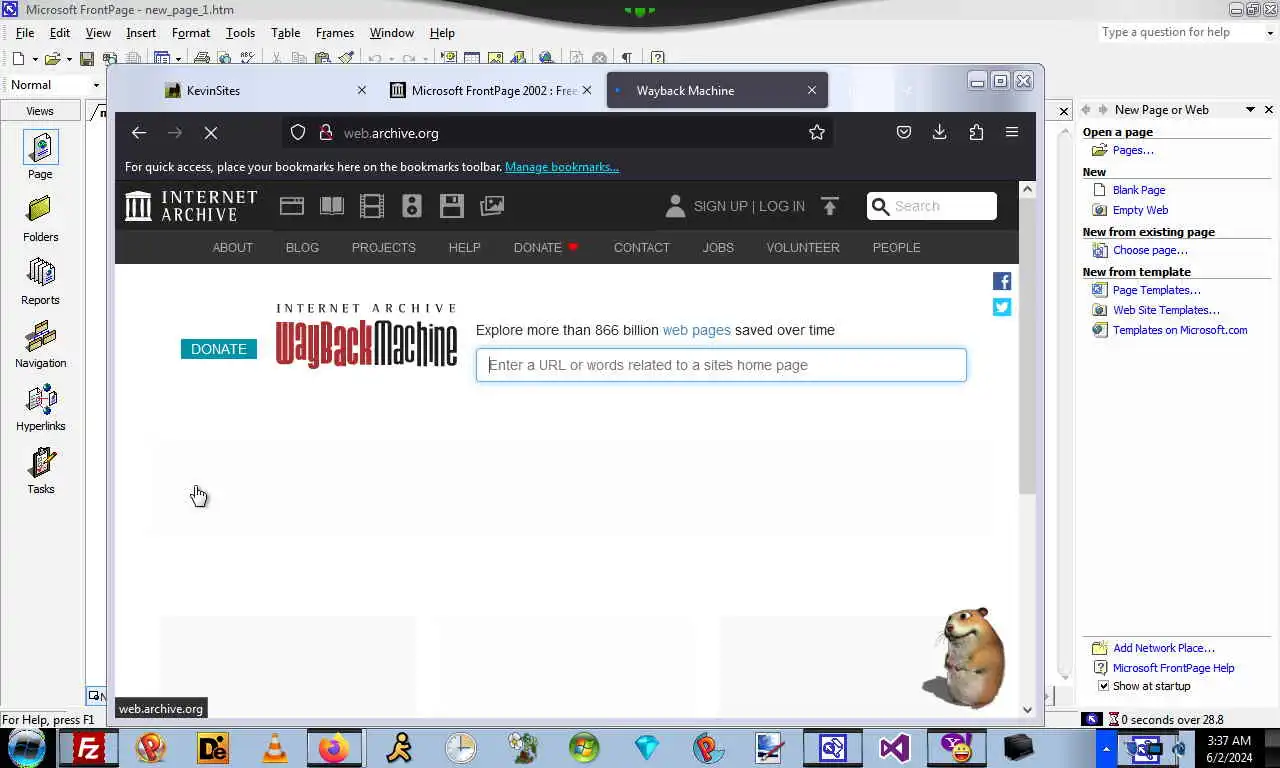This screenshot has height=768, width=1280.
Task: Open Page Templates link
Action: point(1157,290)
